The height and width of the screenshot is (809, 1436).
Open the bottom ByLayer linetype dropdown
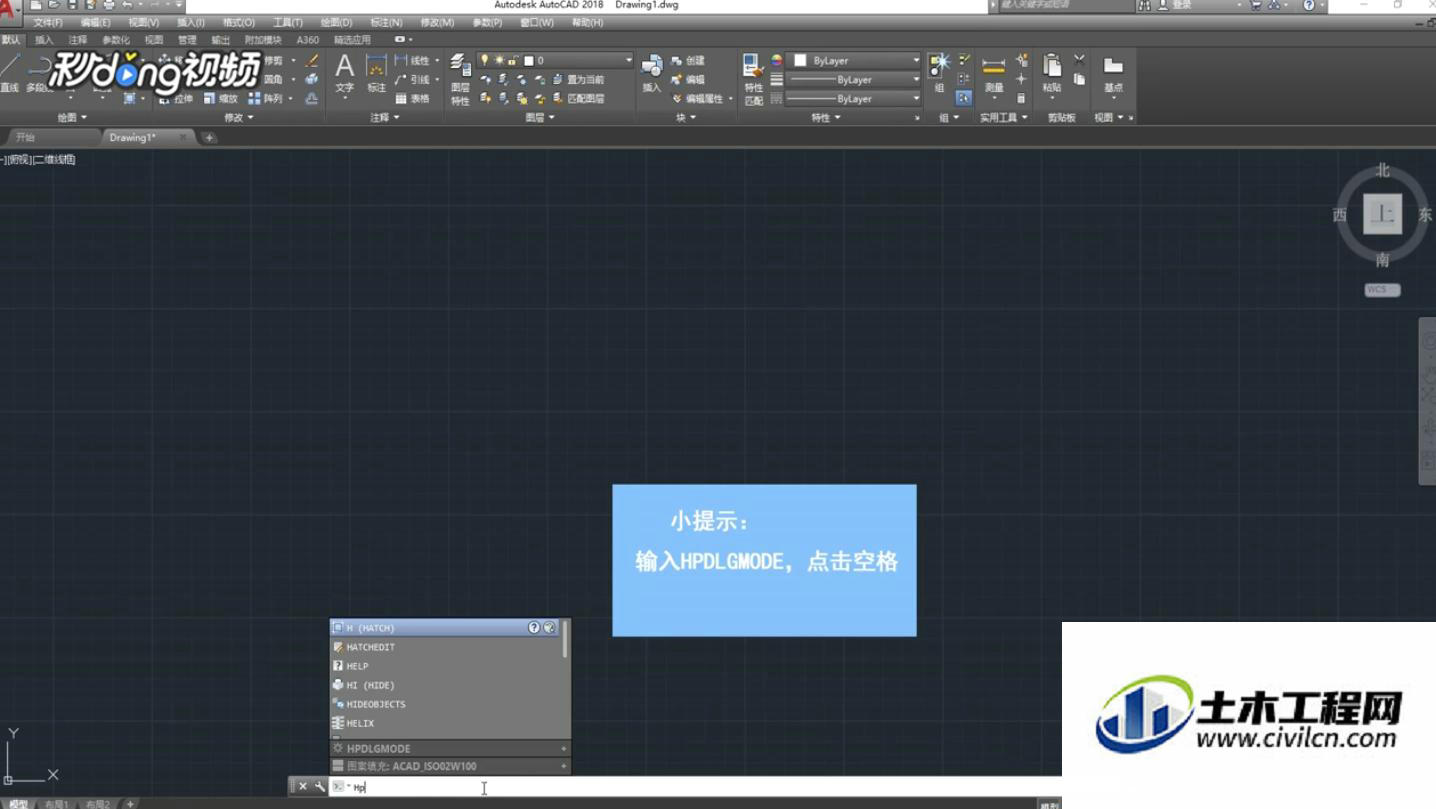(853, 99)
